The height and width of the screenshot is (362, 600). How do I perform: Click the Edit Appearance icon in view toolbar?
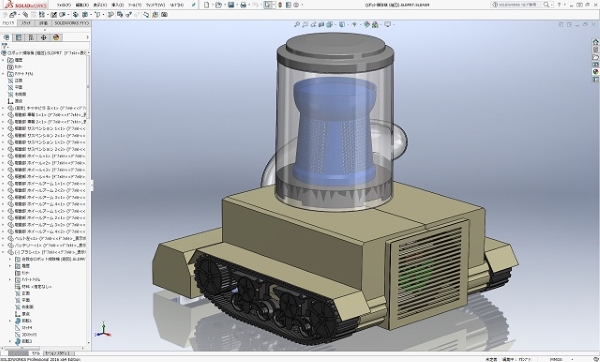[x=367, y=24]
